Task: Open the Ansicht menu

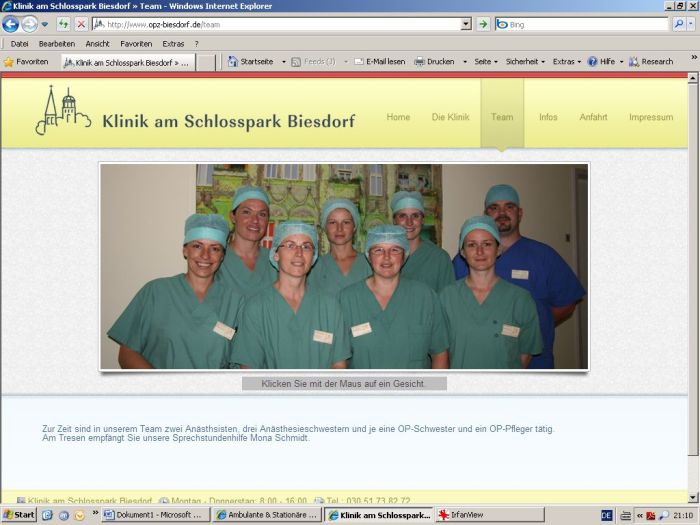Action: [x=97, y=44]
